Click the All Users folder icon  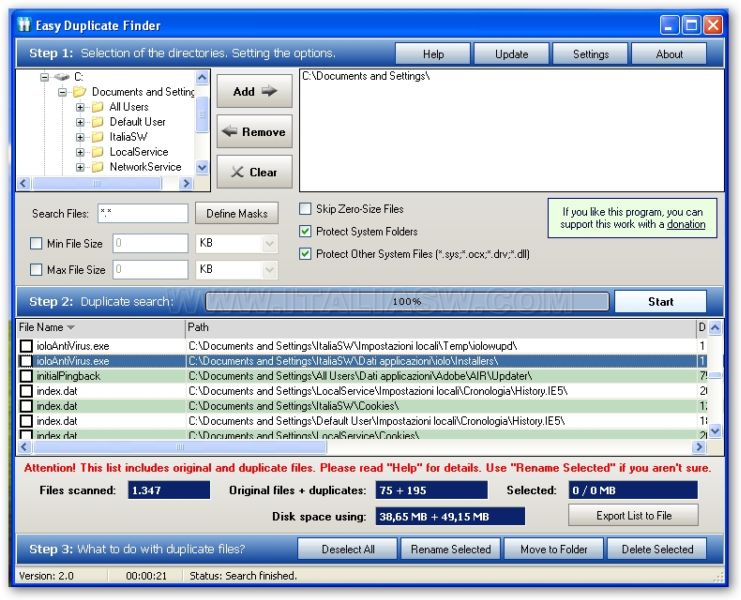click(x=97, y=107)
